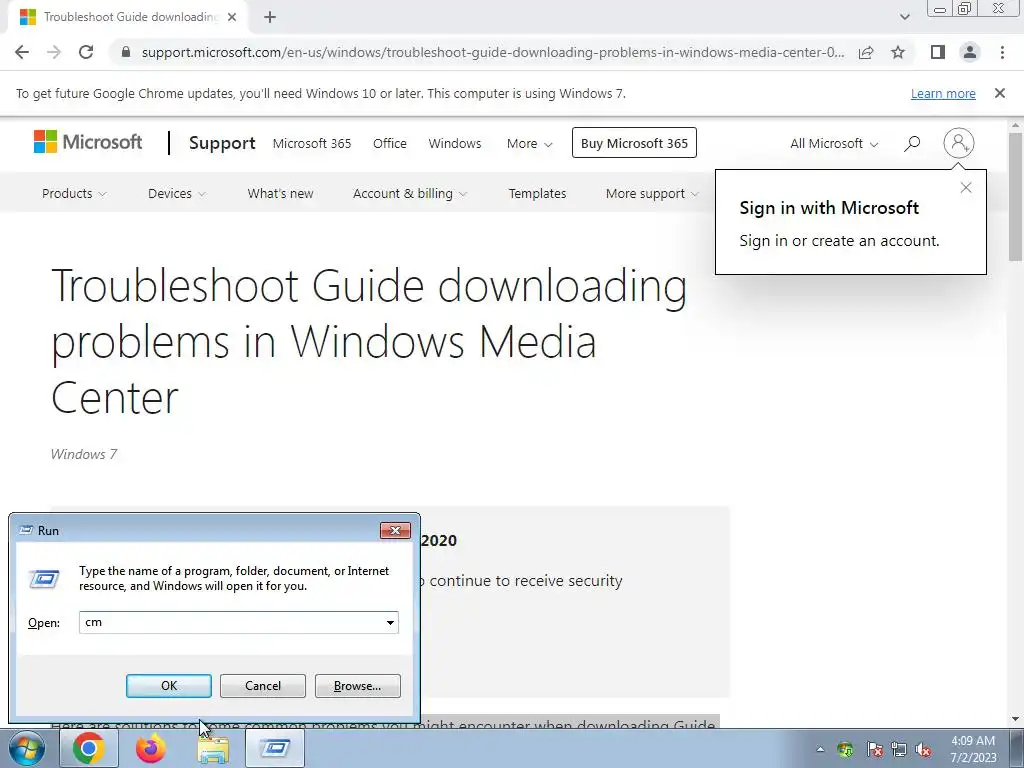Open What's new menu item
The image size is (1024, 768).
[280, 193]
